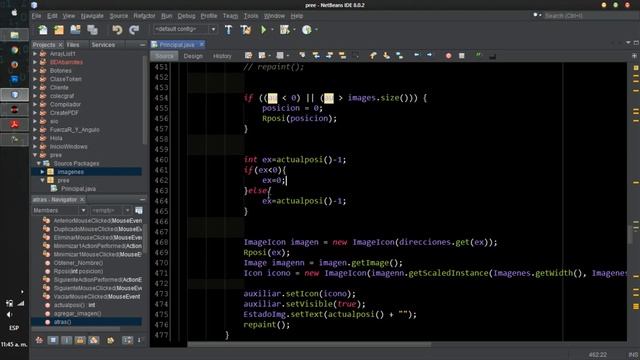Close the Principal.java tab
This screenshot has width=640, height=360.
coord(202,44)
